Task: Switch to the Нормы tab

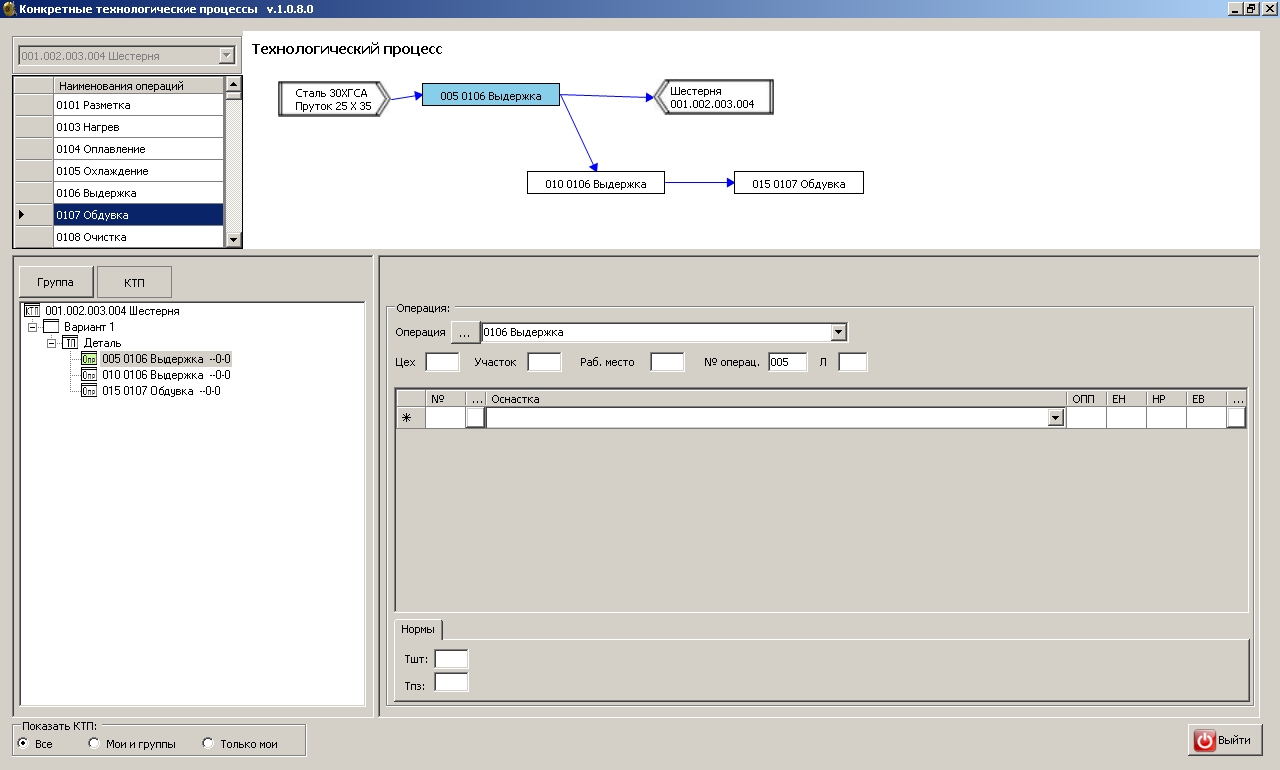Action: (x=418, y=629)
